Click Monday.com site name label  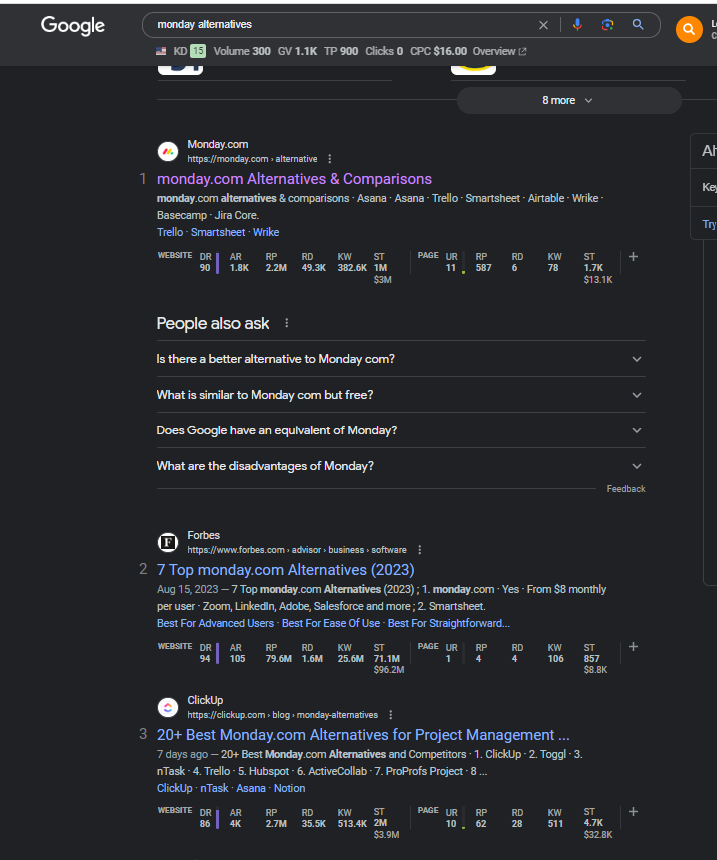coord(218,144)
